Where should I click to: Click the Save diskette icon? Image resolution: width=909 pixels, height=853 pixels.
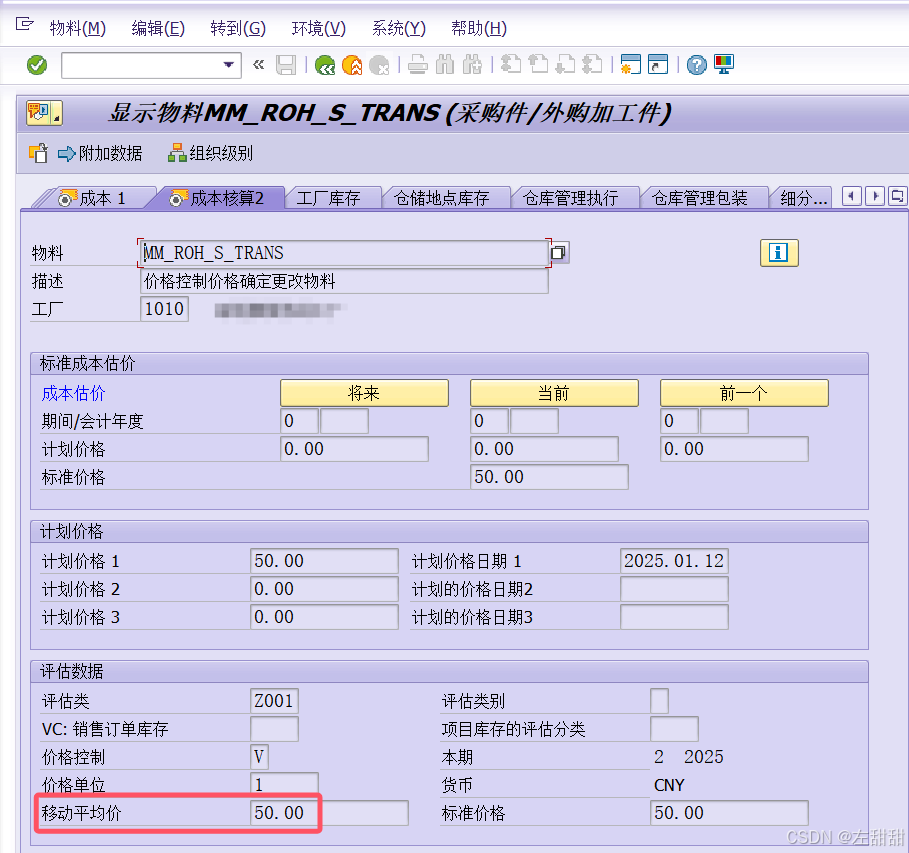pyautogui.click(x=286, y=65)
